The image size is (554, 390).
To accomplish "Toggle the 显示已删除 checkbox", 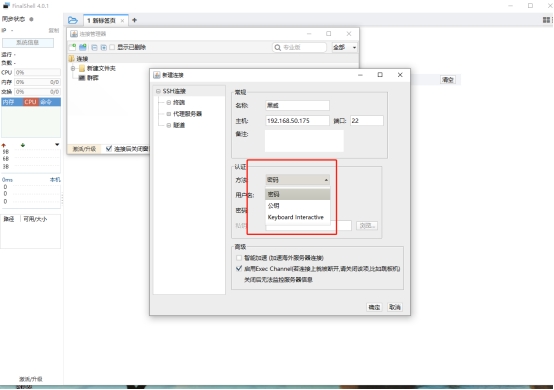I will (x=112, y=47).
